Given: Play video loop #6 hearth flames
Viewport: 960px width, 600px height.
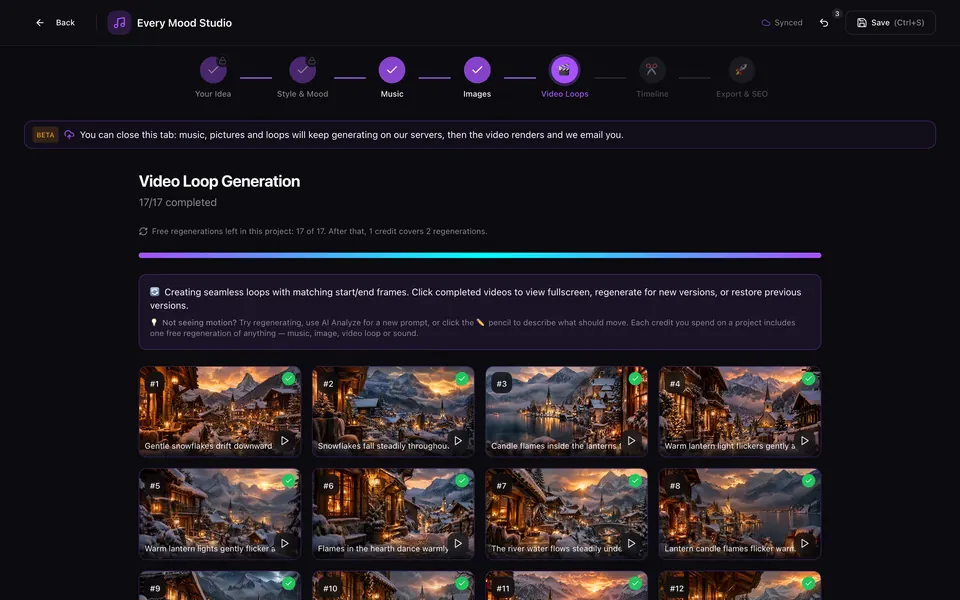Looking at the screenshot, I should coord(458,543).
